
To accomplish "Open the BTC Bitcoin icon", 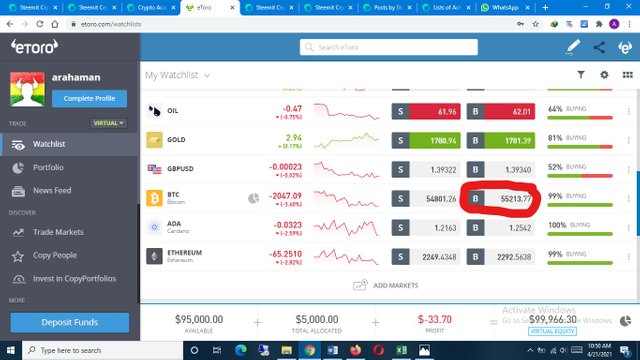I will click(154, 198).
